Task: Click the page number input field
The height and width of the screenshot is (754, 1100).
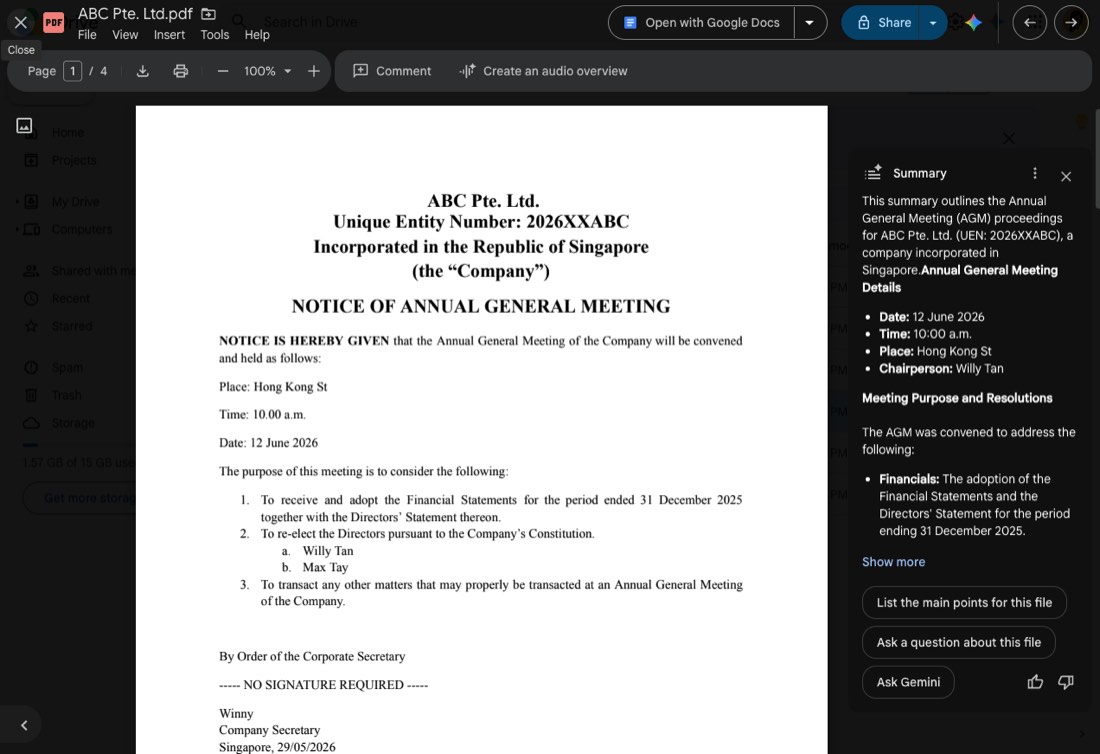Action: [x=72, y=71]
